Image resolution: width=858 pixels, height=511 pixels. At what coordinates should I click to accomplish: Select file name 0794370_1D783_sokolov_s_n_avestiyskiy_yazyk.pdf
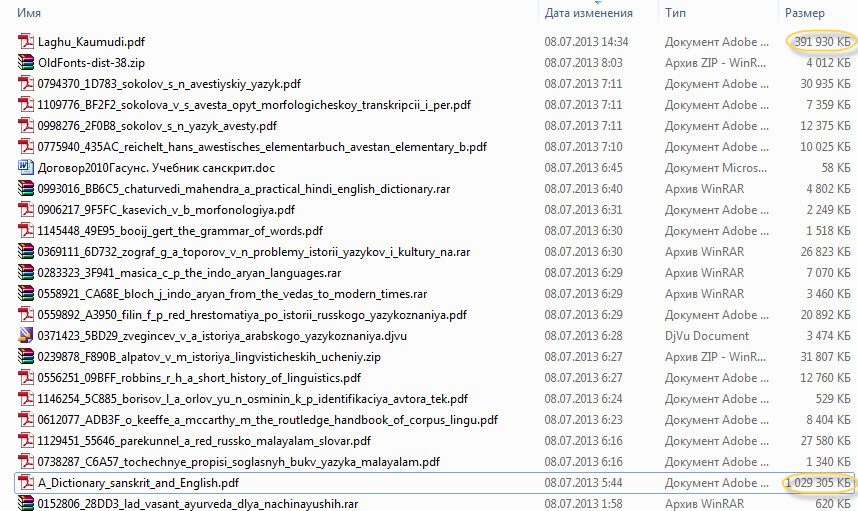[169, 84]
